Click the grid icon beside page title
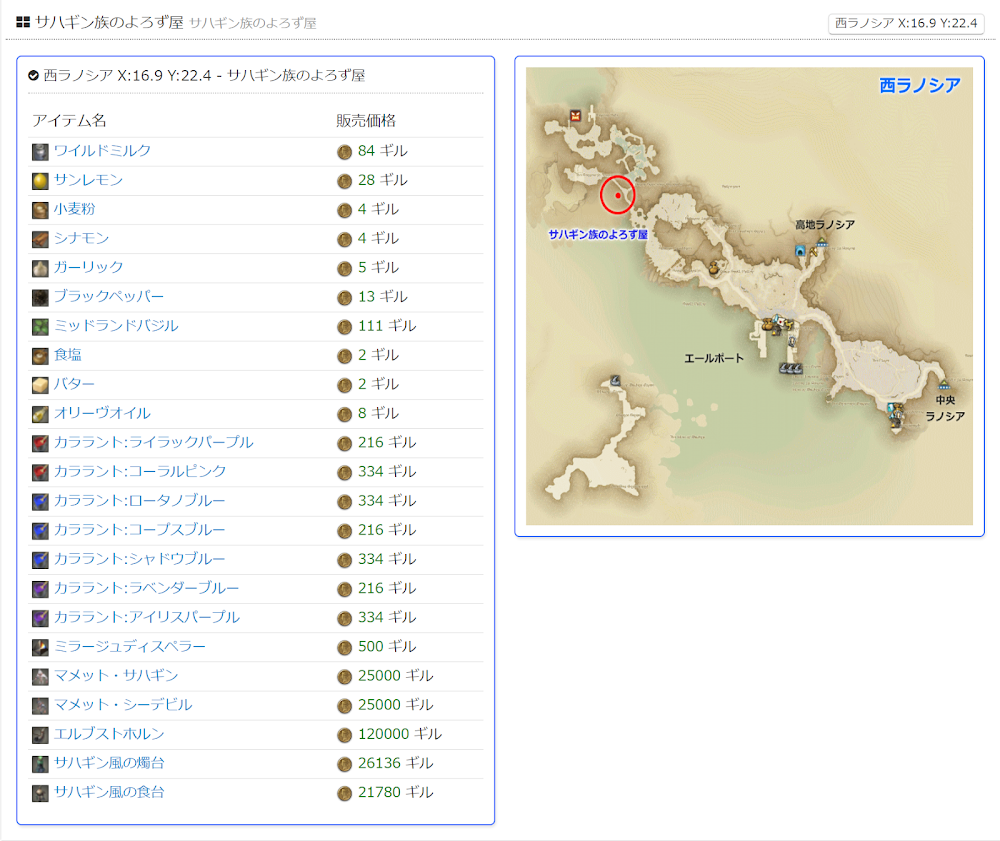 coord(23,22)
